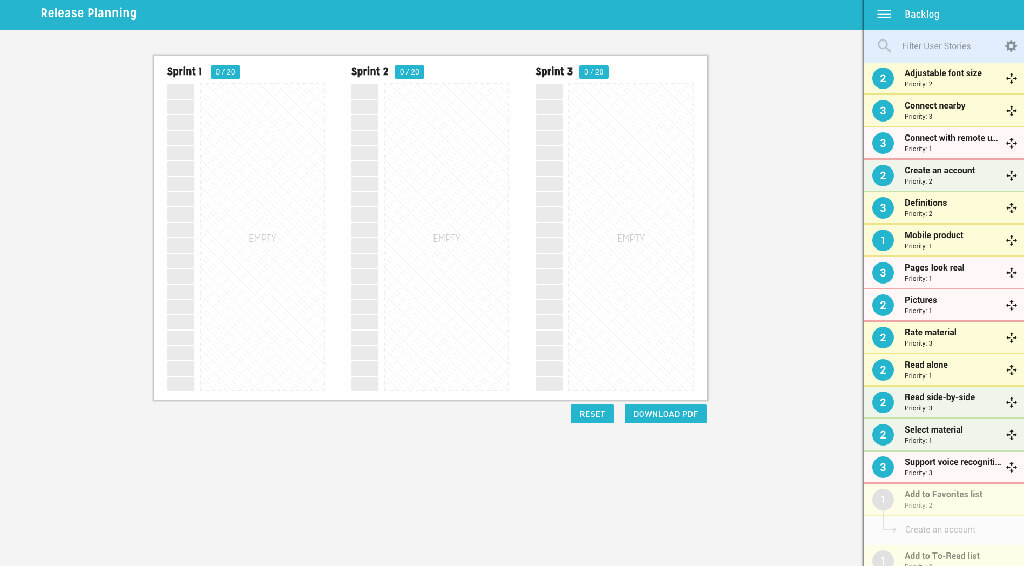Grab move handle for Select material
This screenshot has width=1024, height=566.
click(1011, 435)
